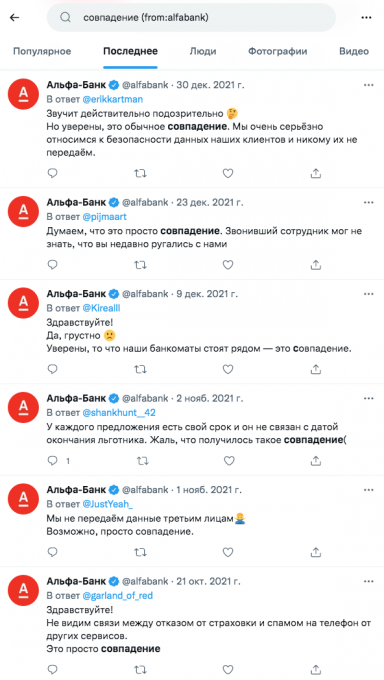Image resolution: width=384 pixels, height=680 pixels.
Task: Go back using the left arrow icon
Action: pos(15,17)
